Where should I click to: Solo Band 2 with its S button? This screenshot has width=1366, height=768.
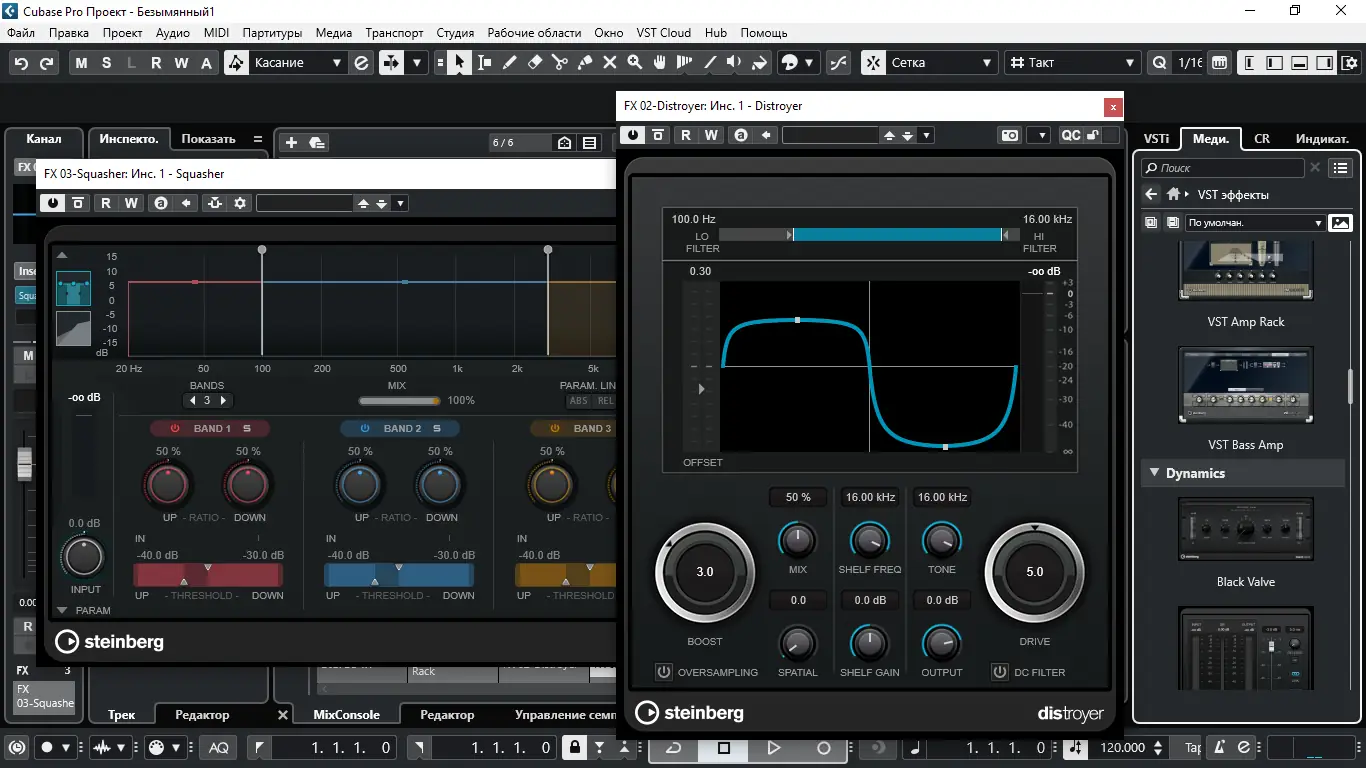point(438,428)
